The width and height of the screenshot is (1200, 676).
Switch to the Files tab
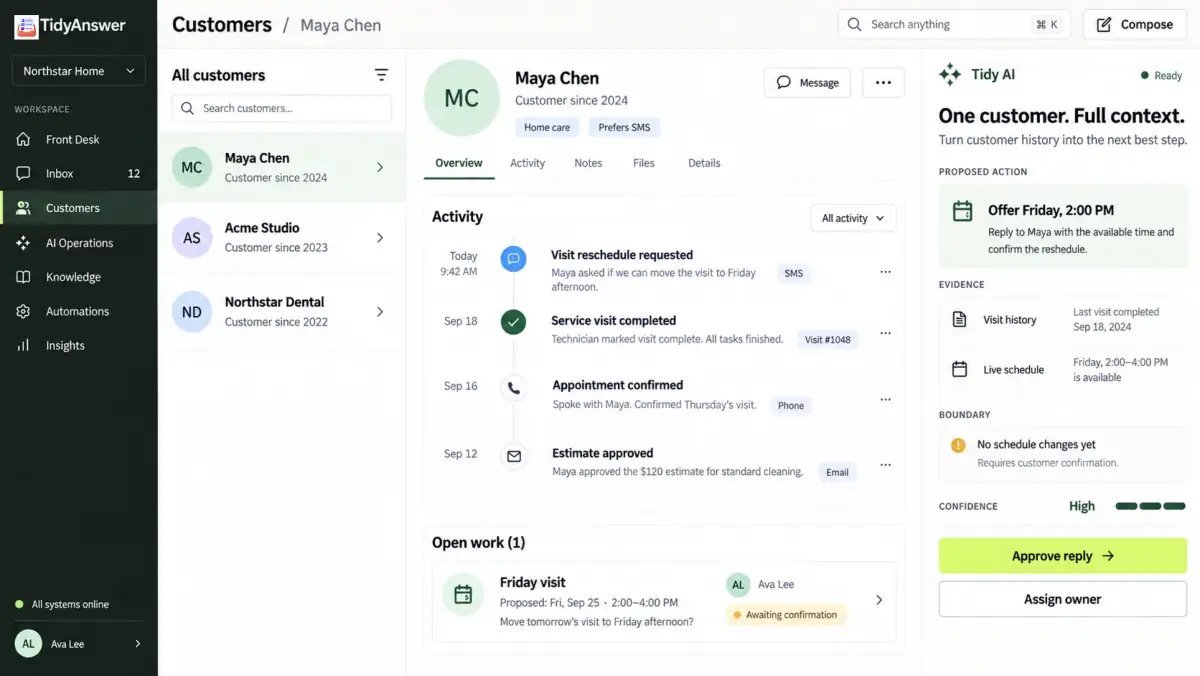coord(644,163)
